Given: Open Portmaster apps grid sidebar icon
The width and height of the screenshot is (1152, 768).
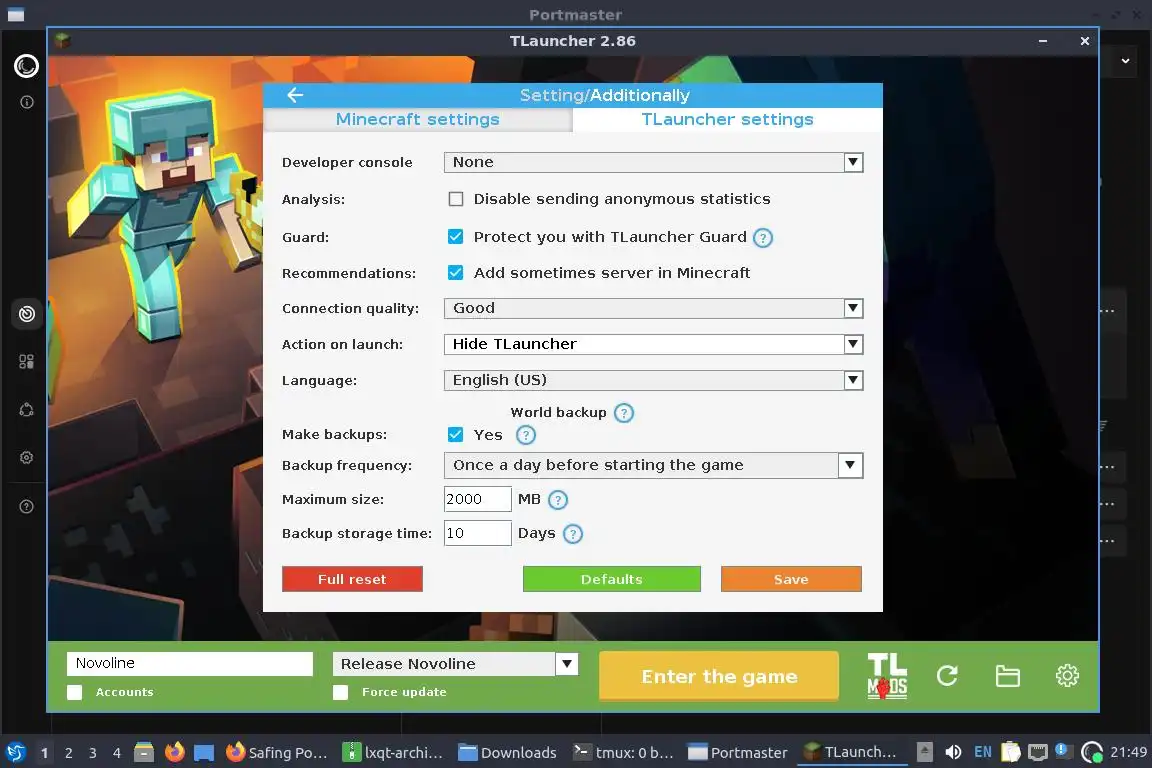Looking at the screenshot, I should (x=26, y=362).
